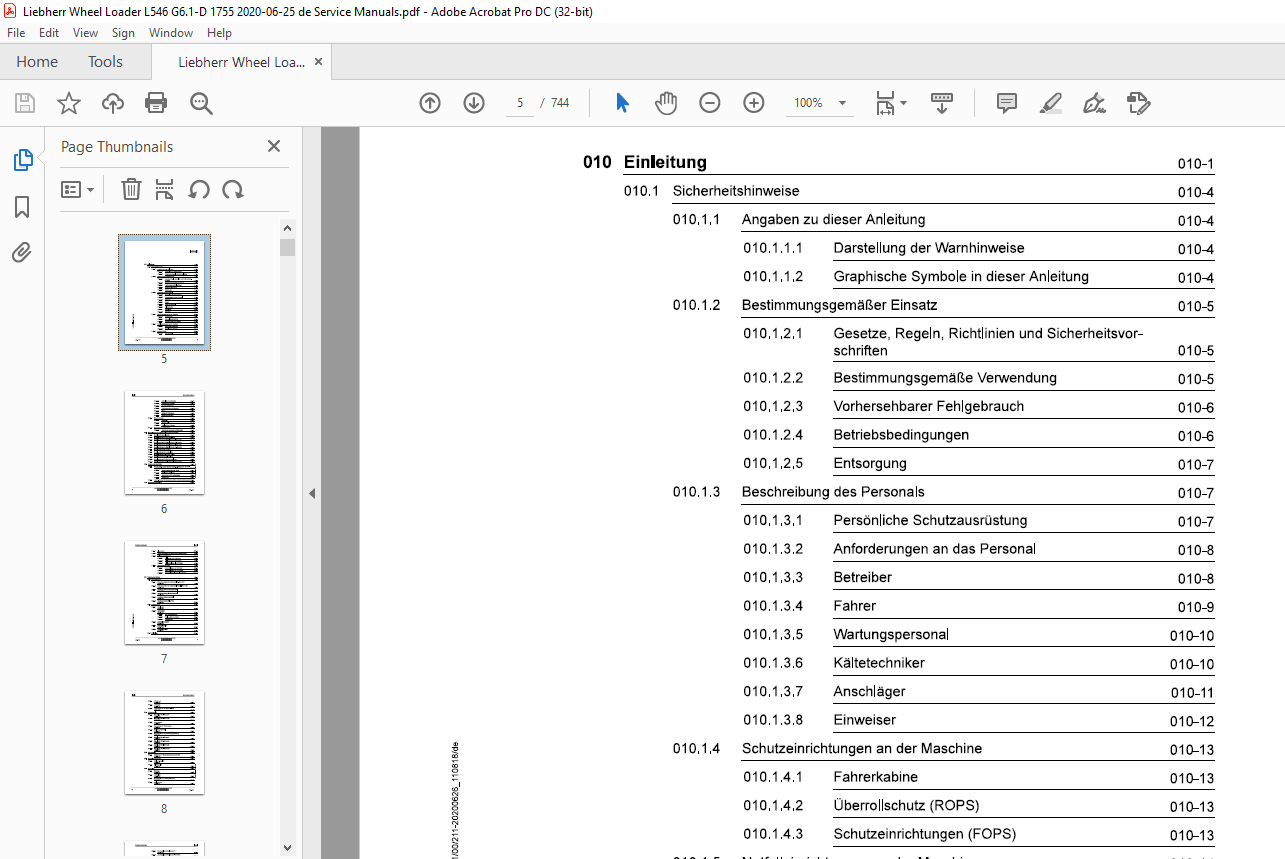Open the Window menu
The width and height of the screenshot is (1285, 859).
click(171, 33)
